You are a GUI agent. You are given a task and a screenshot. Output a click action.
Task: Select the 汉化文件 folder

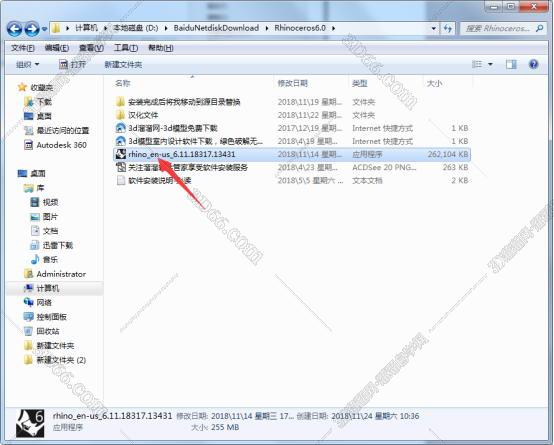click(143, 115)
